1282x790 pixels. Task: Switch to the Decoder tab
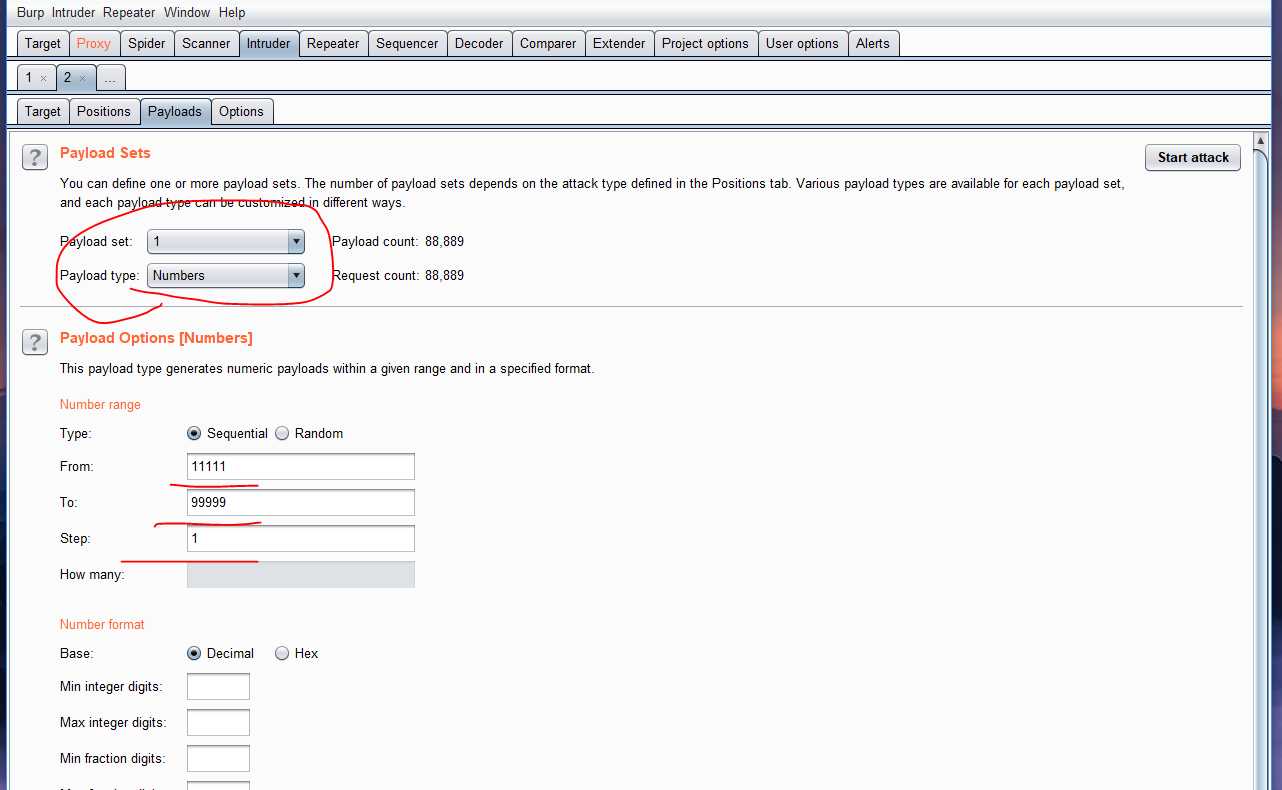pos(479,43)
